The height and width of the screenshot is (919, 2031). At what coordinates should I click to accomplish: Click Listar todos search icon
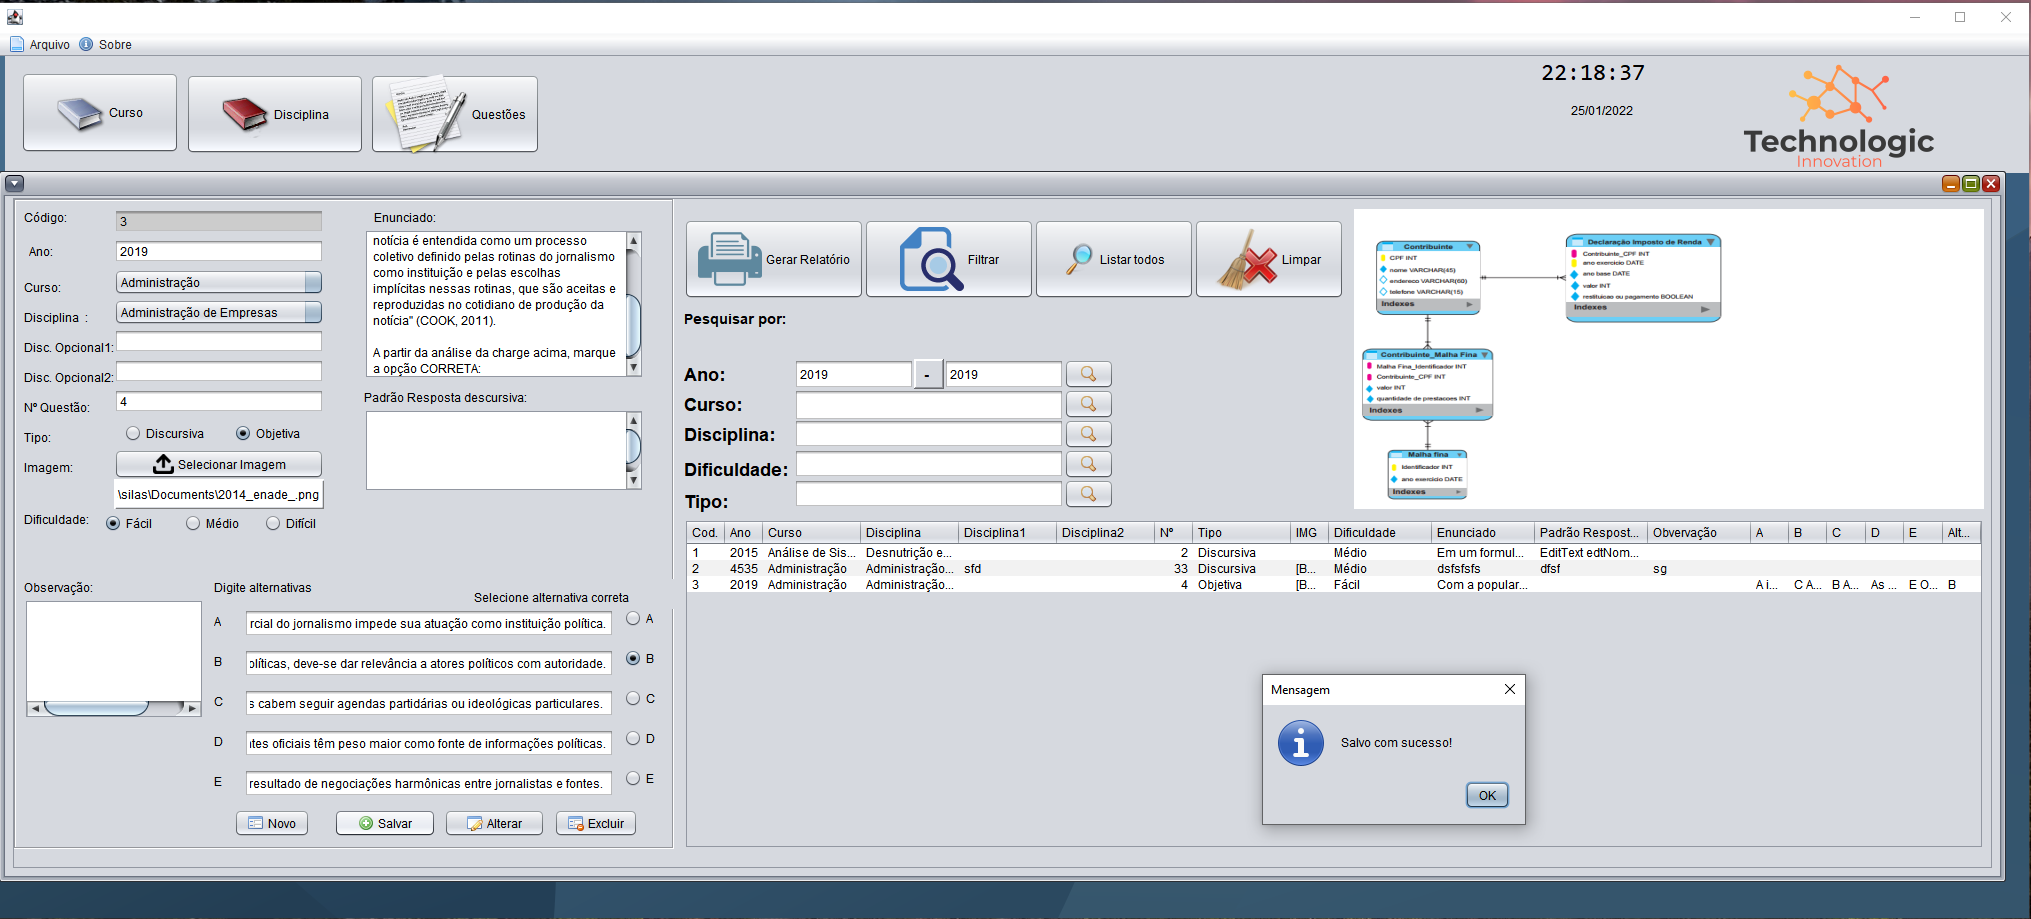point(1081,258)
